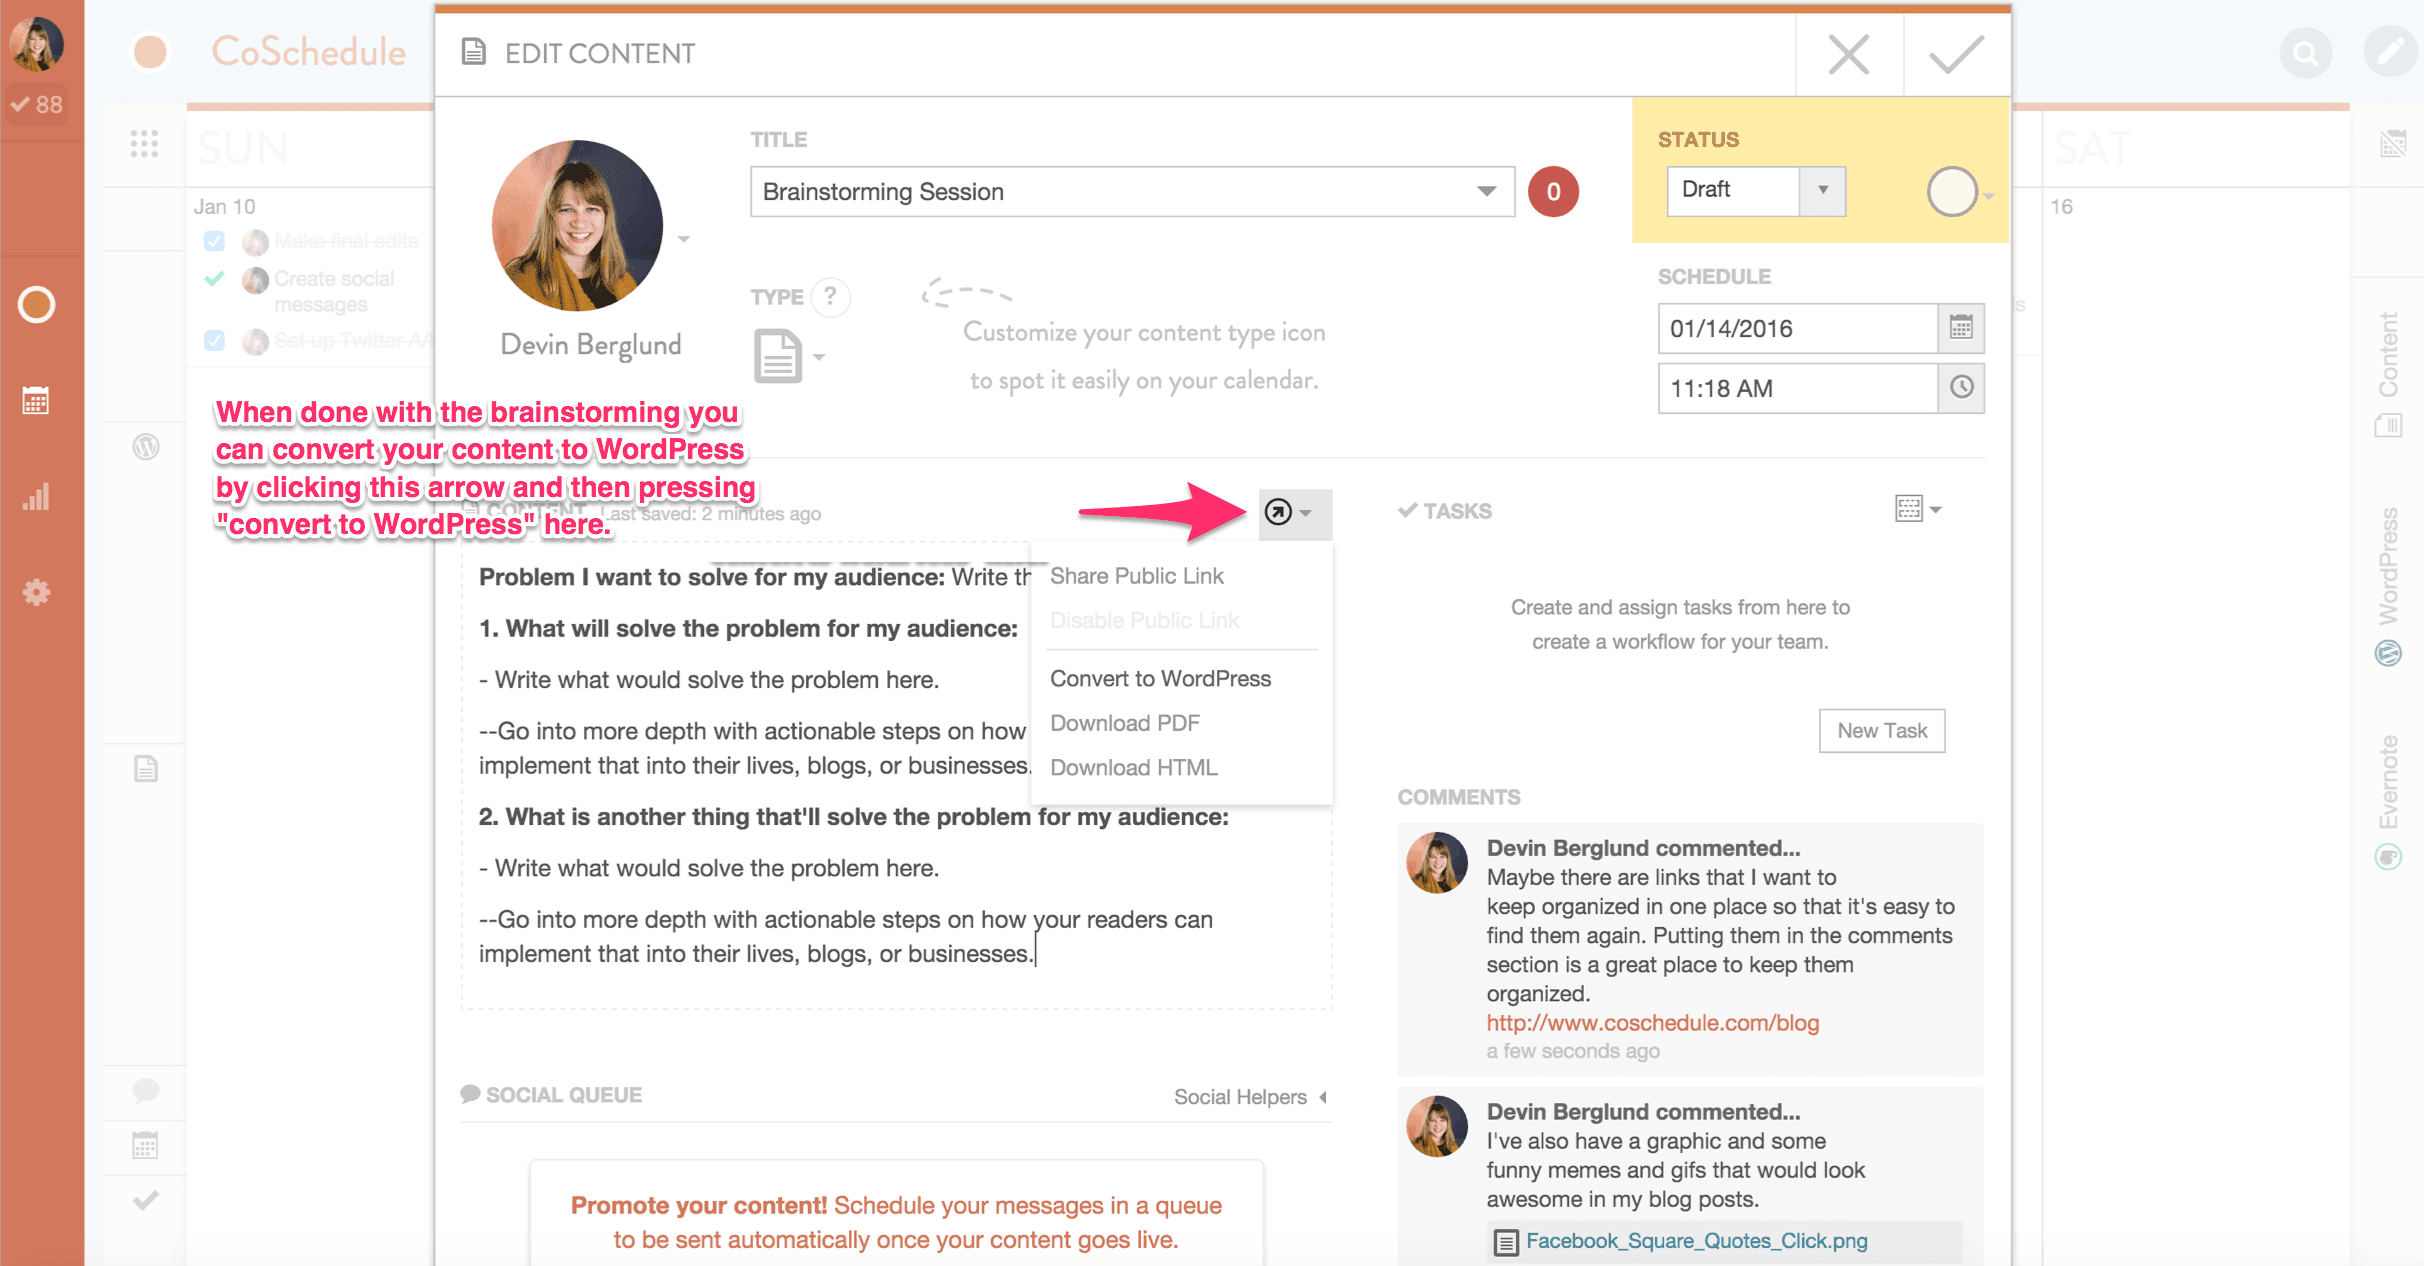Click the tasks grid layout icon
This screenshot has height=1266, width=2424.
(1909, 508)
